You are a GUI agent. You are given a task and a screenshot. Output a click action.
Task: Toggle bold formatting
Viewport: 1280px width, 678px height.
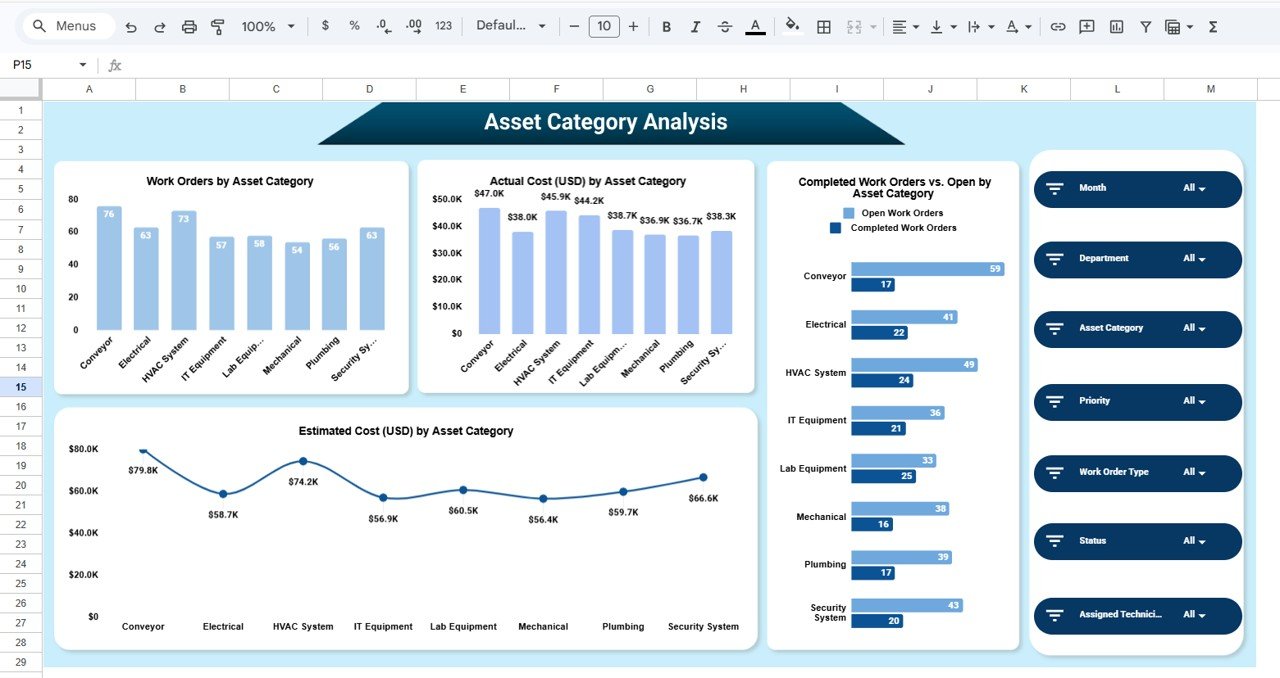[666, 26]
